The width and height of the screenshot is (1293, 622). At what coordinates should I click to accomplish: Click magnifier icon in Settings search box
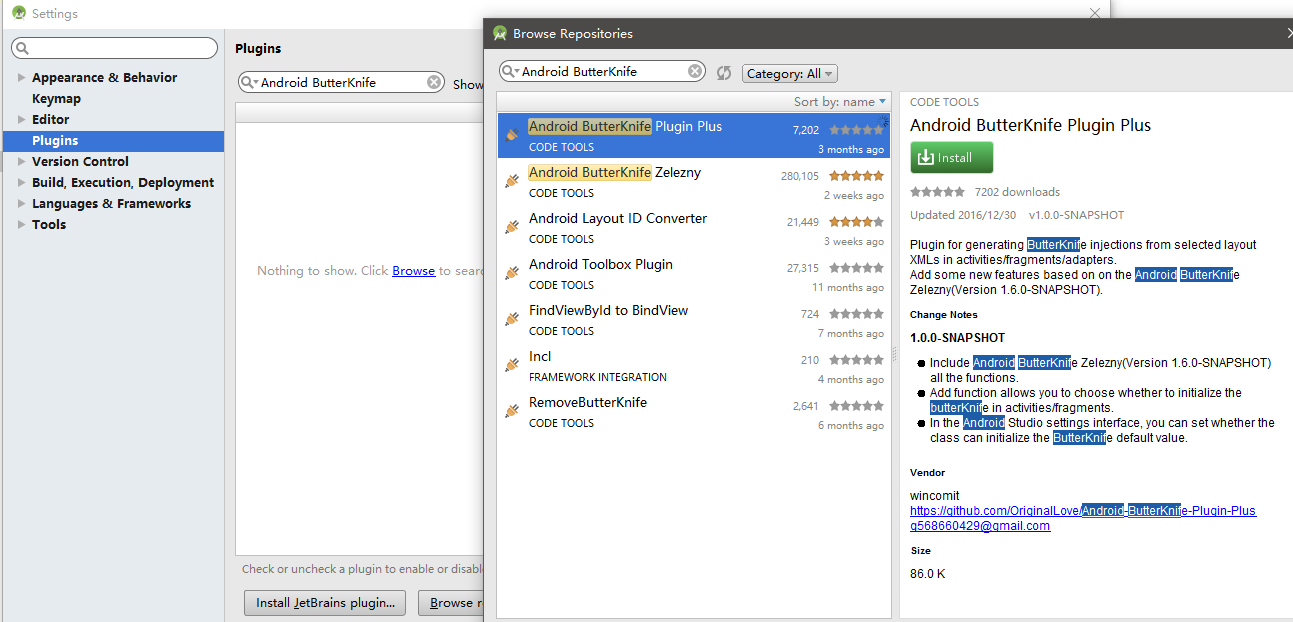[x=22, y=48]
